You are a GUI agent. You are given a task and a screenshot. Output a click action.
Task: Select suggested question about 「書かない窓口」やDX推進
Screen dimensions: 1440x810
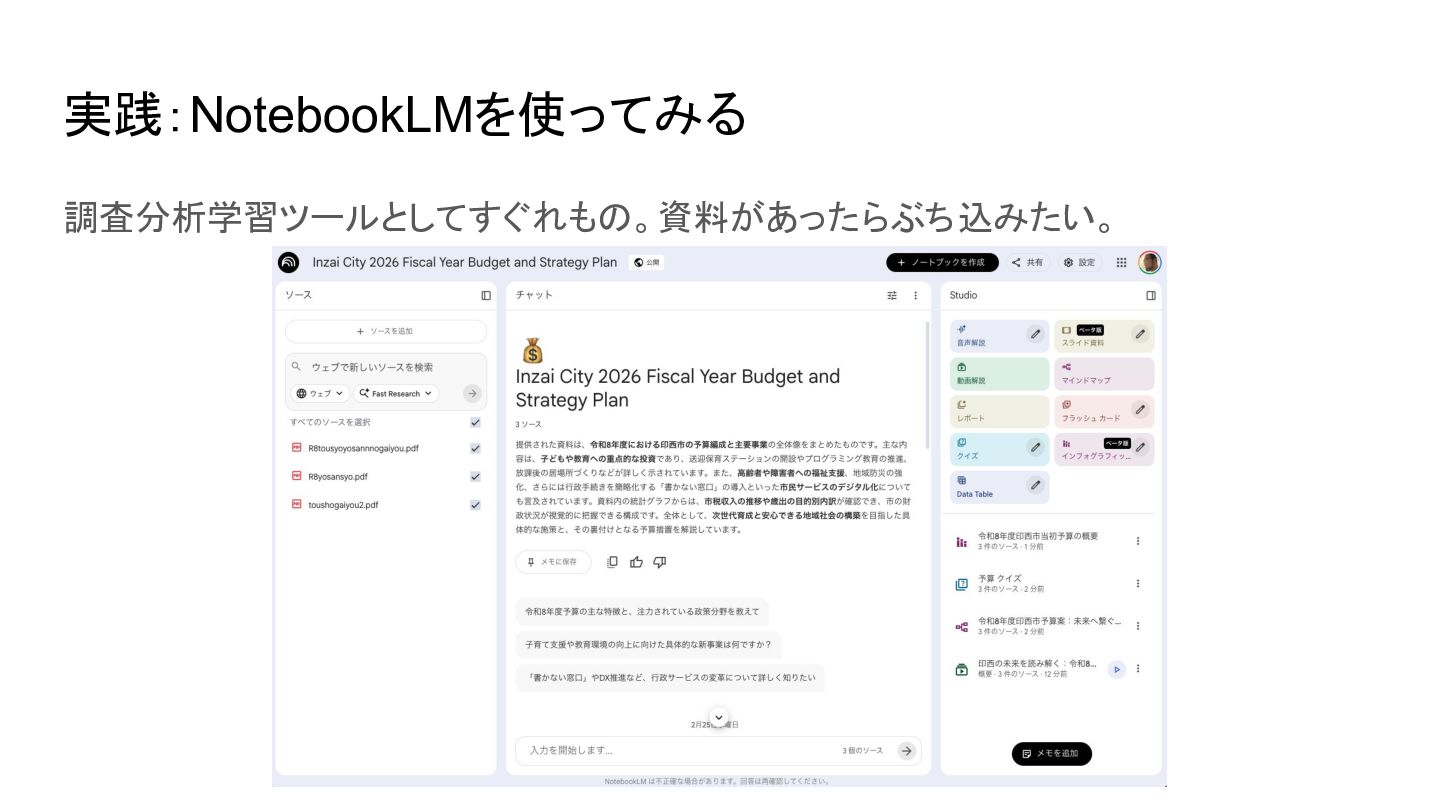point(670,677)
